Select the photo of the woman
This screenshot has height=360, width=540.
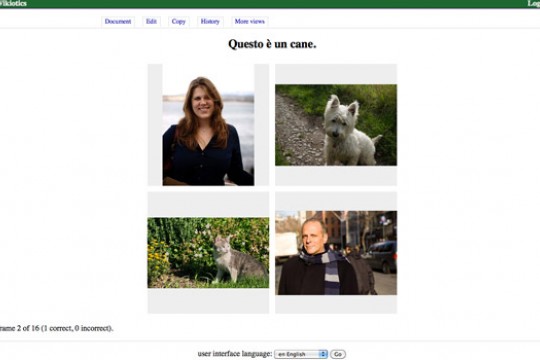click(x=208, y=125)
